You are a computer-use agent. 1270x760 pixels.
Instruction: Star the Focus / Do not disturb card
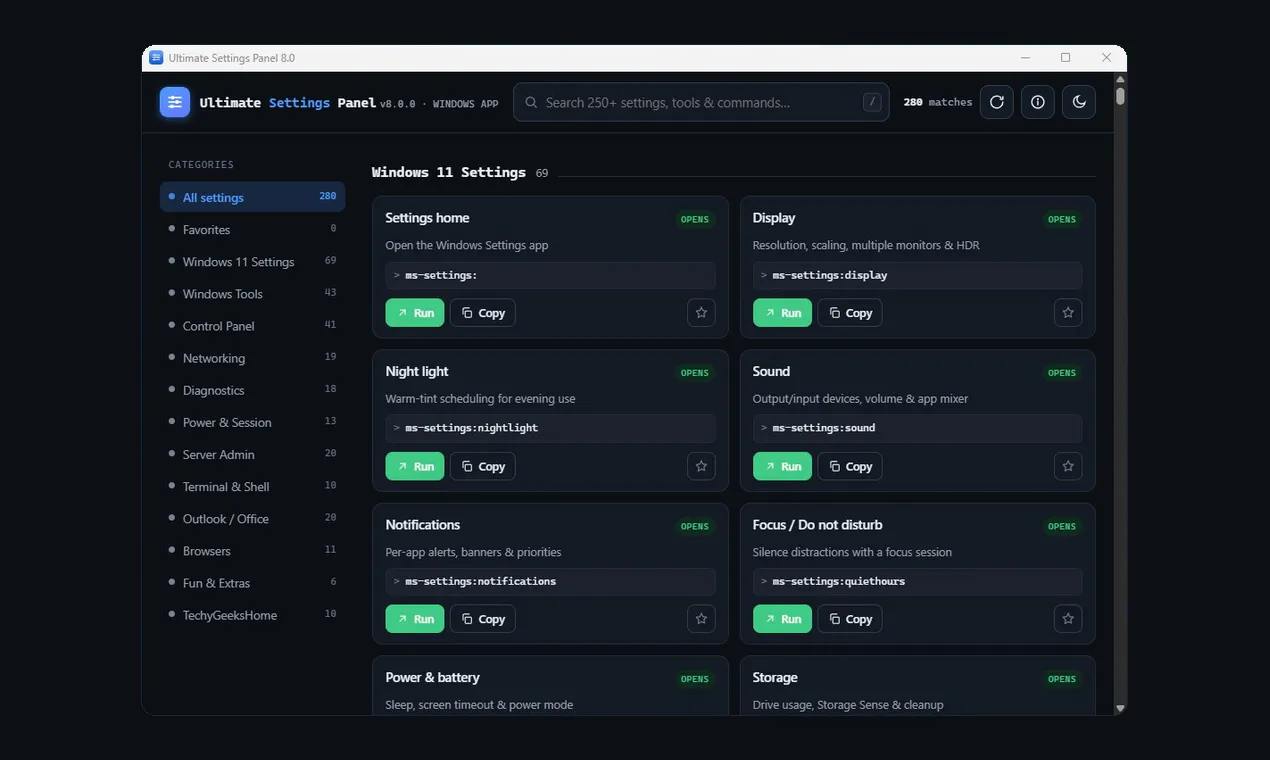coord(1068,619)
